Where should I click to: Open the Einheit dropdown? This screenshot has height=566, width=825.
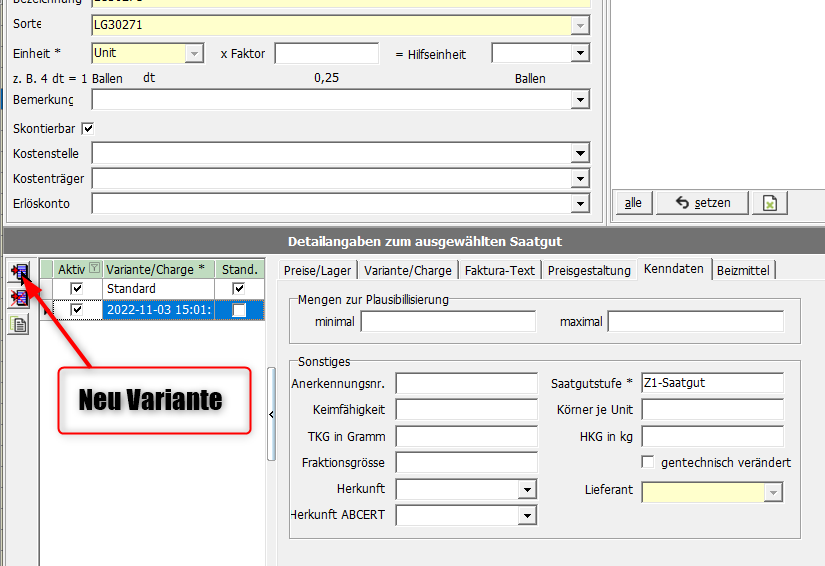tap(195, 53)
